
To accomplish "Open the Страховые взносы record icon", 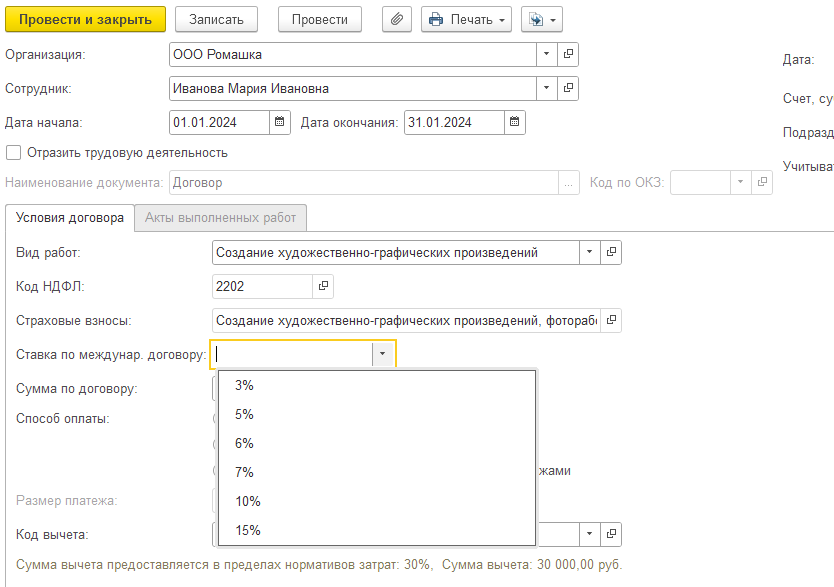I will 611,320.
